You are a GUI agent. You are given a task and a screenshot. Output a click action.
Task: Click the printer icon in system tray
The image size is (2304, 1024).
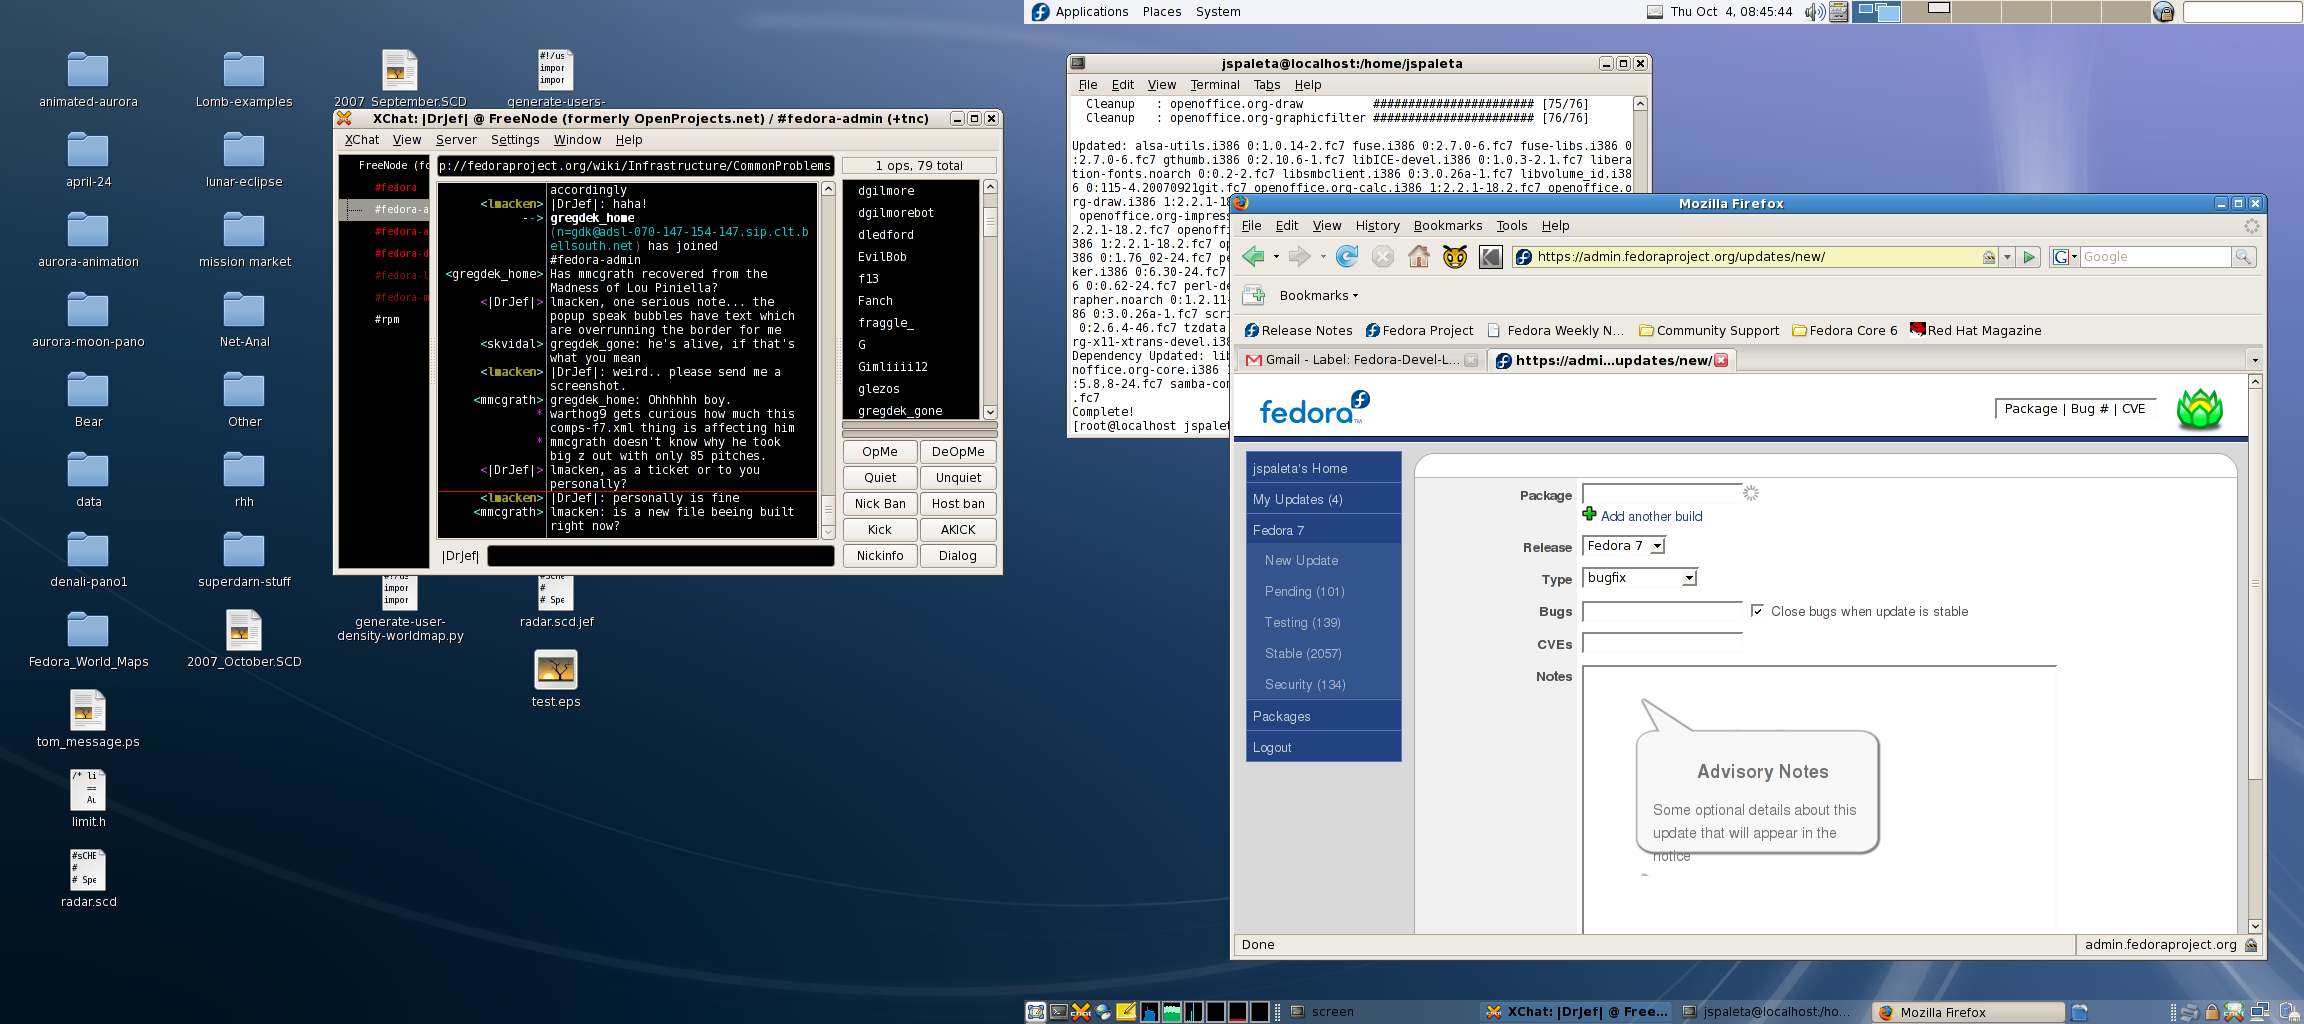pyautogui.click(x=2189, y=1012)
